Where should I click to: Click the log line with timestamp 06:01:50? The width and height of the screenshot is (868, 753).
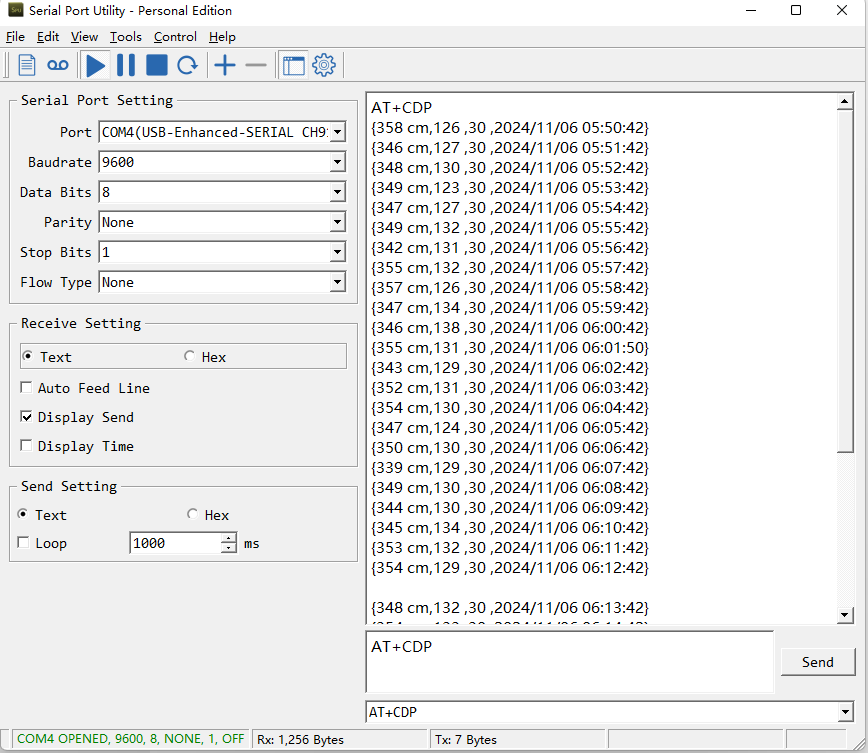pyautogui.click(x=509, y=348)
